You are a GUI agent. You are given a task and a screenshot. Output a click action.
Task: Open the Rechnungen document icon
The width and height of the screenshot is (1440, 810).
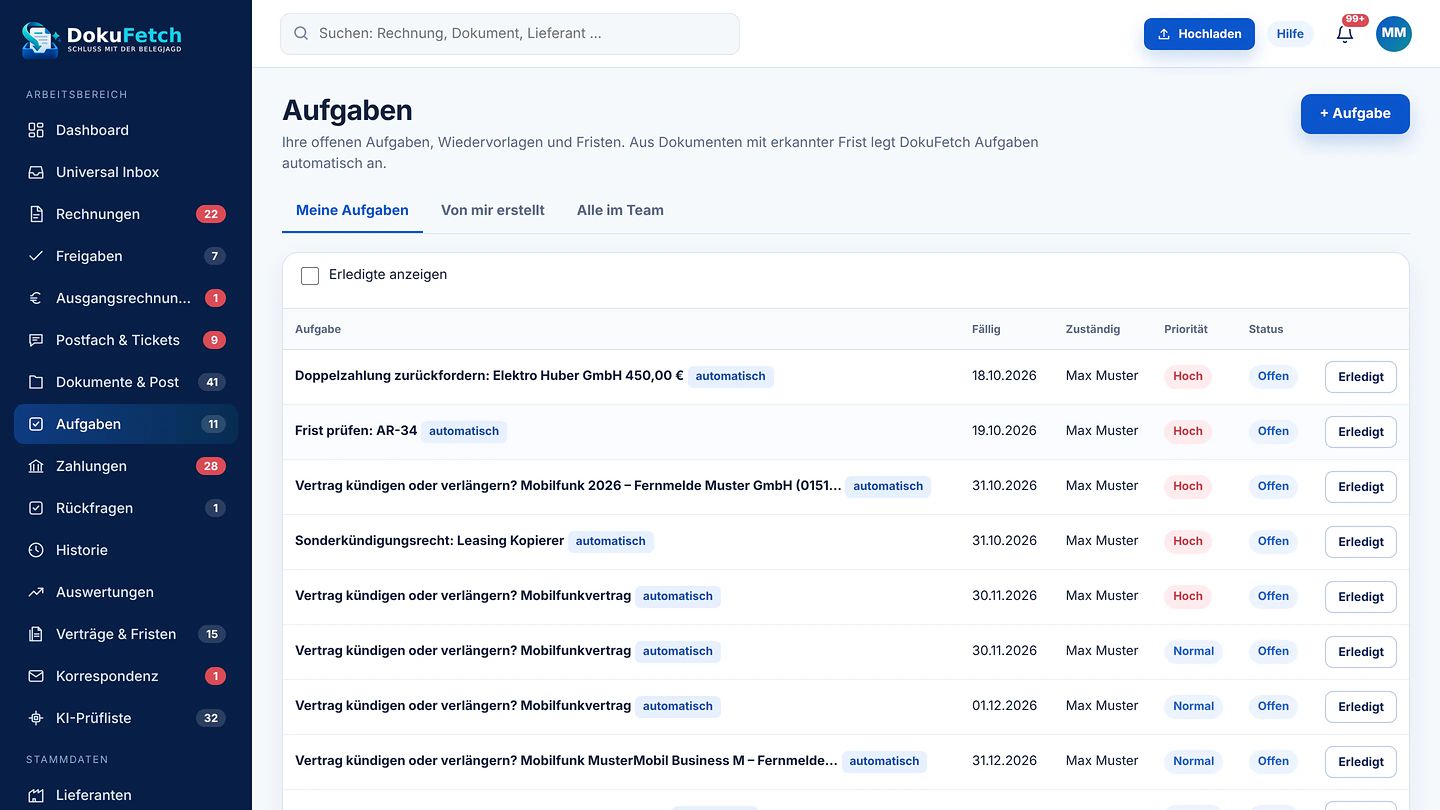(x=36, y=214)
